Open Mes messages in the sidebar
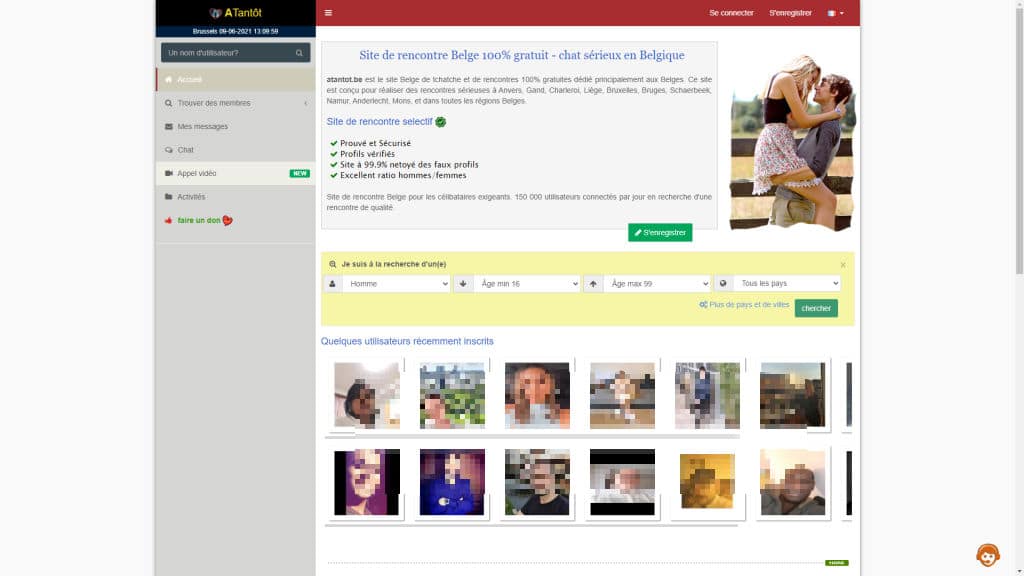This screenshot has width=1024, height=576. point(235,127)
